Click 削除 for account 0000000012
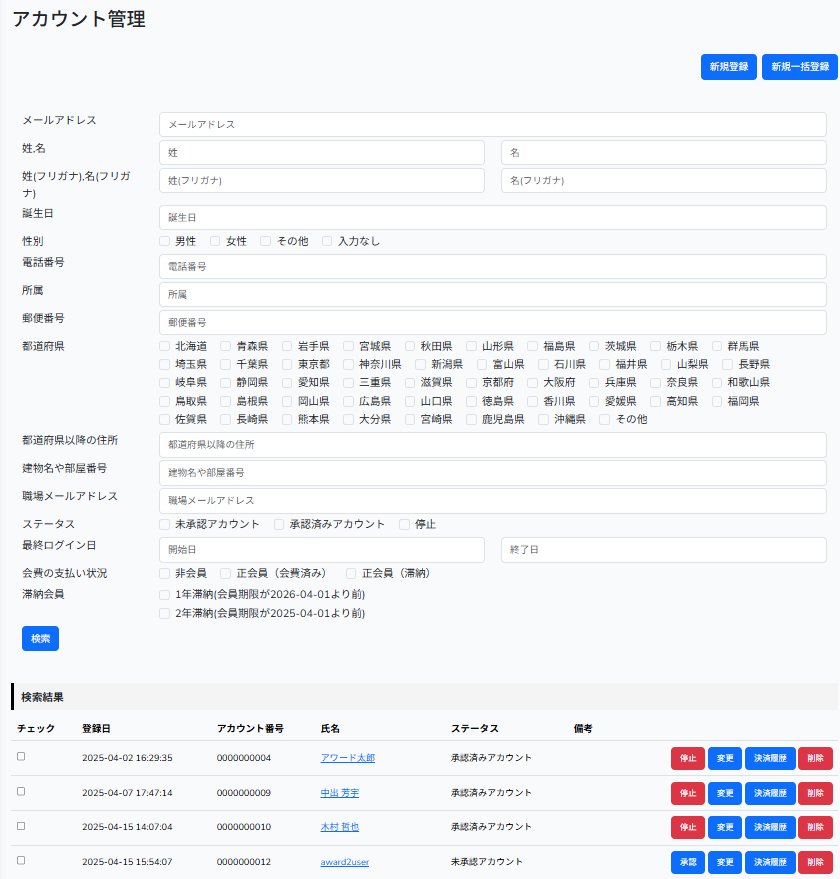Viewport: 840px width, 879px height. tap(815, 862)
